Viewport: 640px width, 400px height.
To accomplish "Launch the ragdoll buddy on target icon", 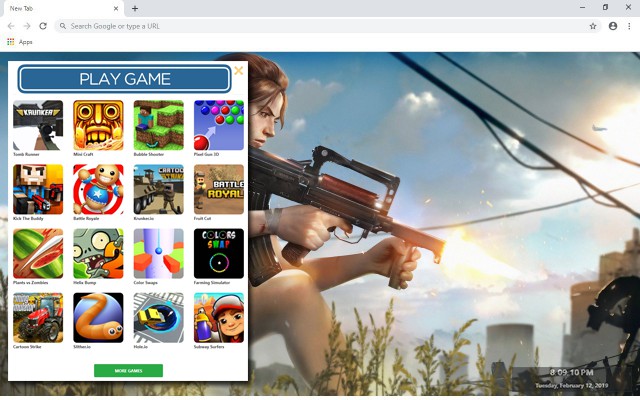I will click(x=98, y=189).
